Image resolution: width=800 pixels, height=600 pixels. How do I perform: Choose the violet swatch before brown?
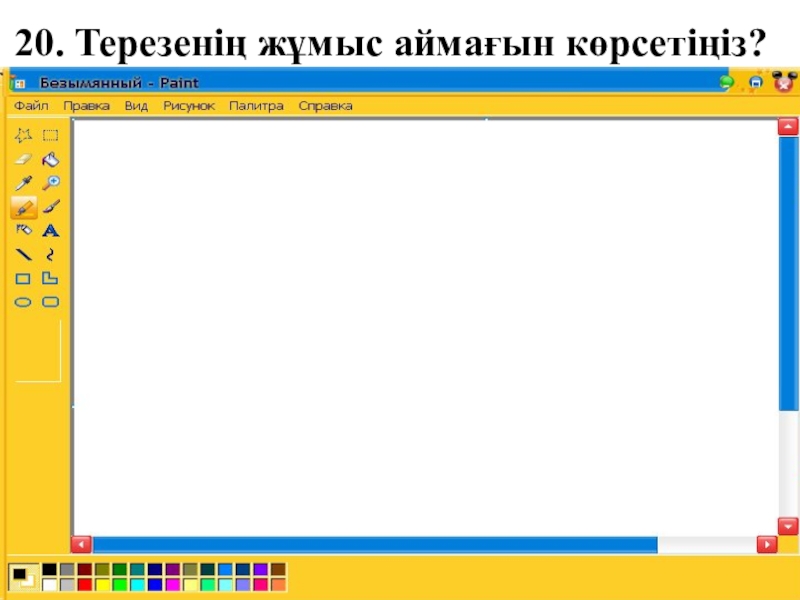[261, 569]
